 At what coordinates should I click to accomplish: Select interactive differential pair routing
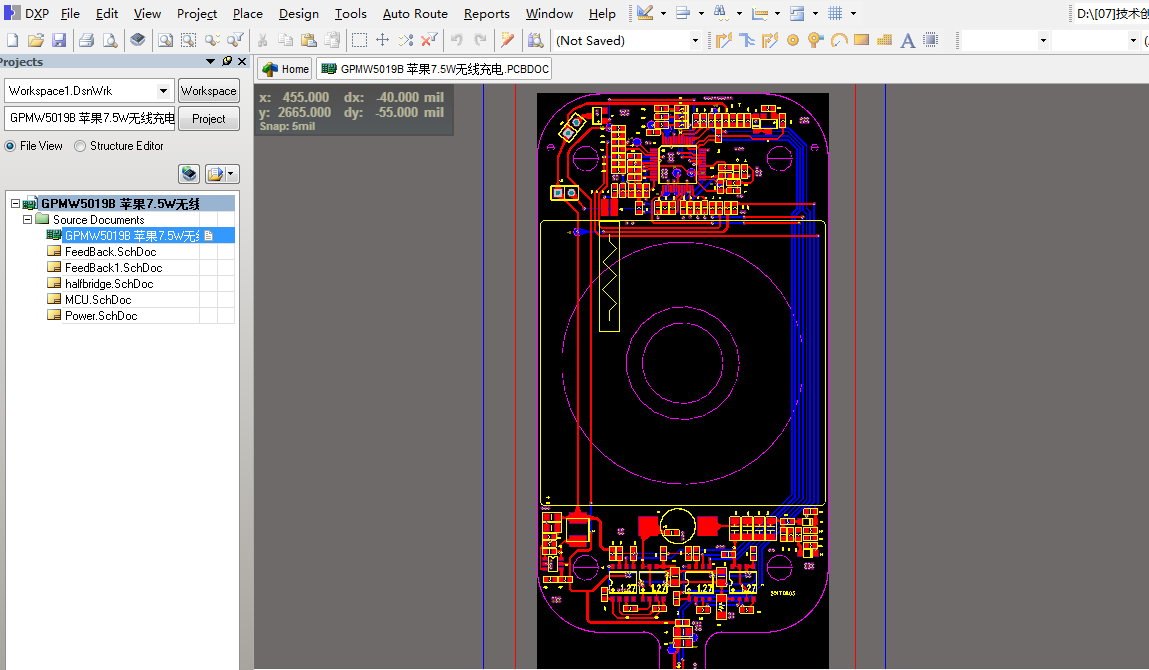[x=769, y=40]
